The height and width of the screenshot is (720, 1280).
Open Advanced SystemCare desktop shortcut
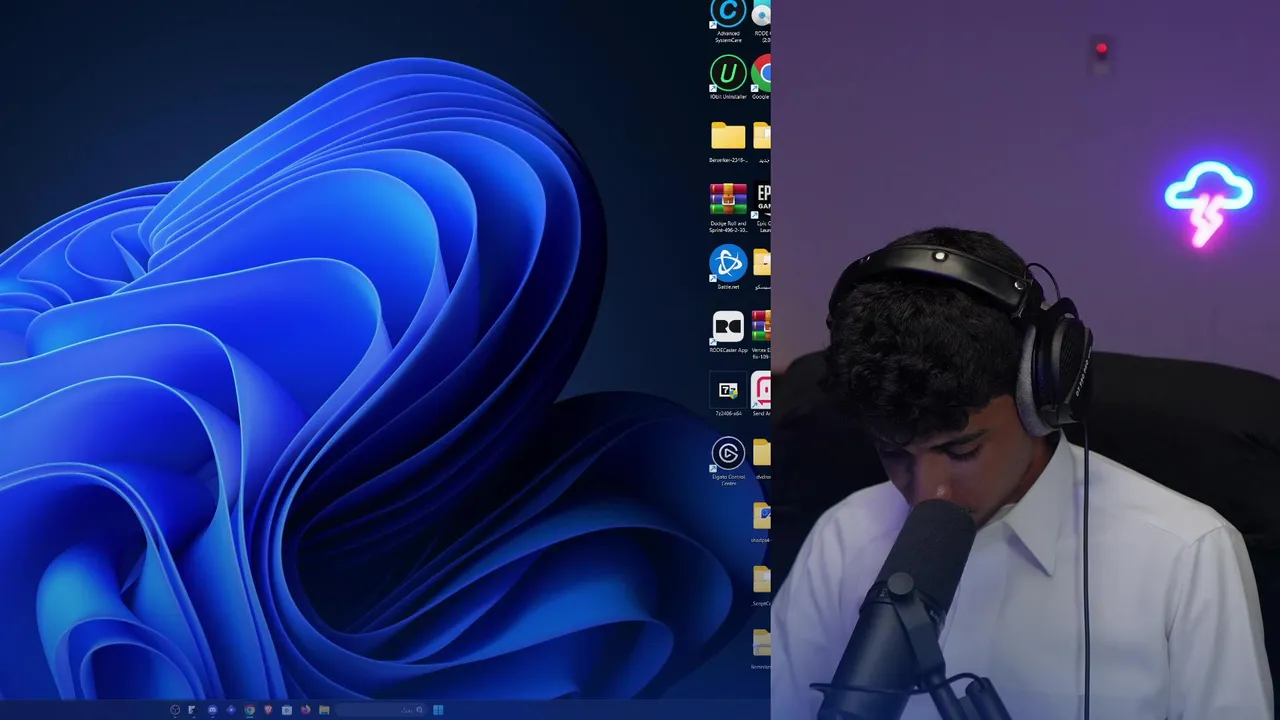click(x=728, y=20)
